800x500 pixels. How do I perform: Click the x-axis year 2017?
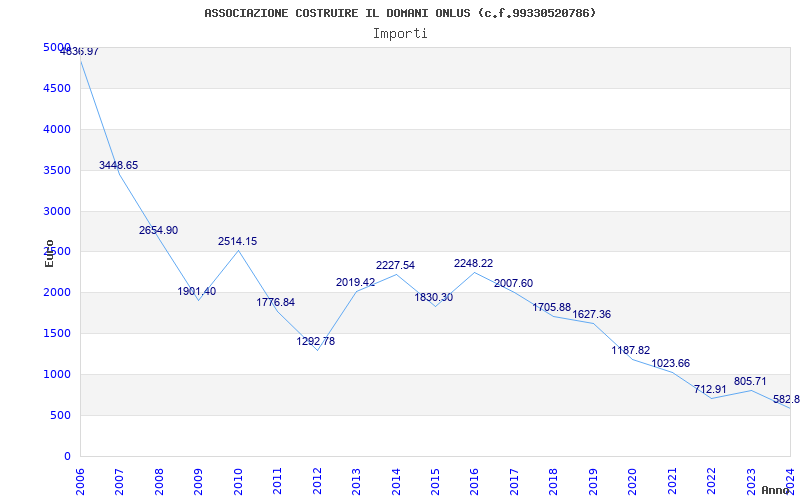click(514, 481)
